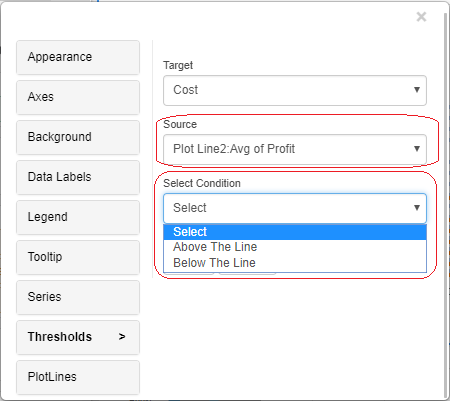The height and width of the screenshot is (401, 450).
Task: Close the chart settings dialog
Action: coord(421,16)
